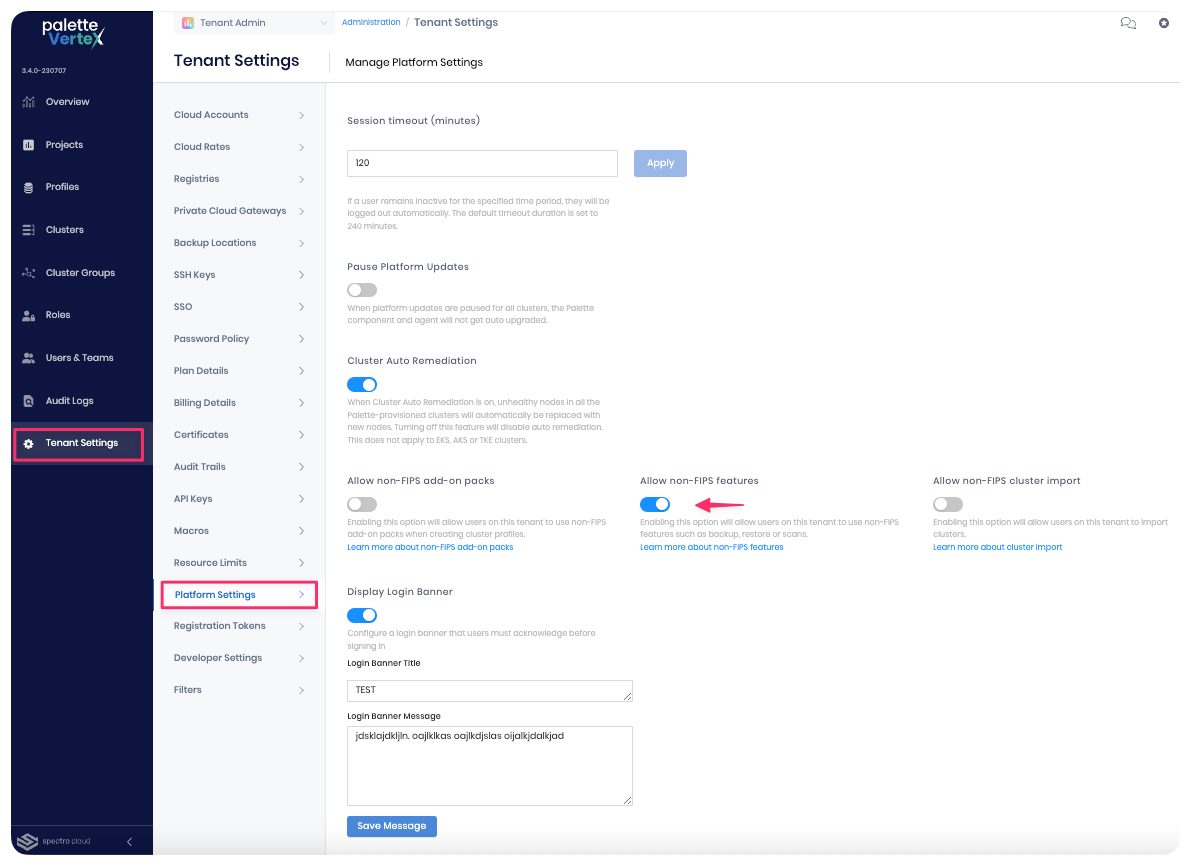
Task: Disable Allow non-FIPS features switch
Action: tap(655, 504)
